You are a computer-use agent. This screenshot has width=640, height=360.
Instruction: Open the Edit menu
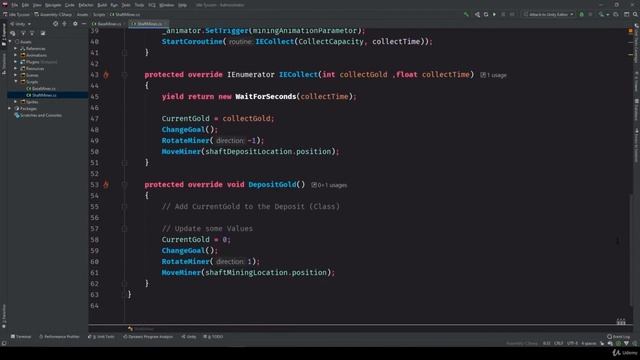25,5
